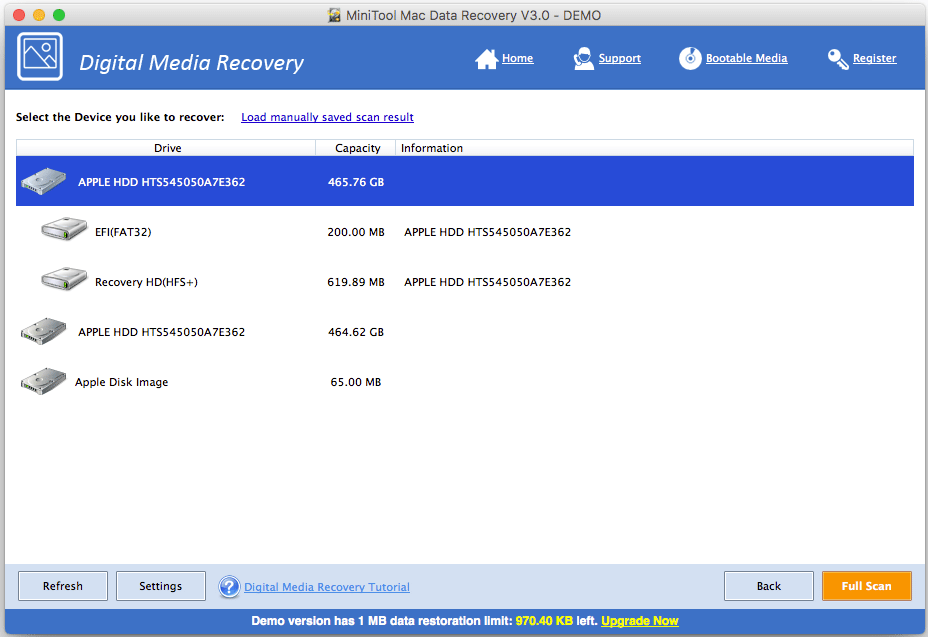Click the yellow minimize window button

(x=39, y=15)
